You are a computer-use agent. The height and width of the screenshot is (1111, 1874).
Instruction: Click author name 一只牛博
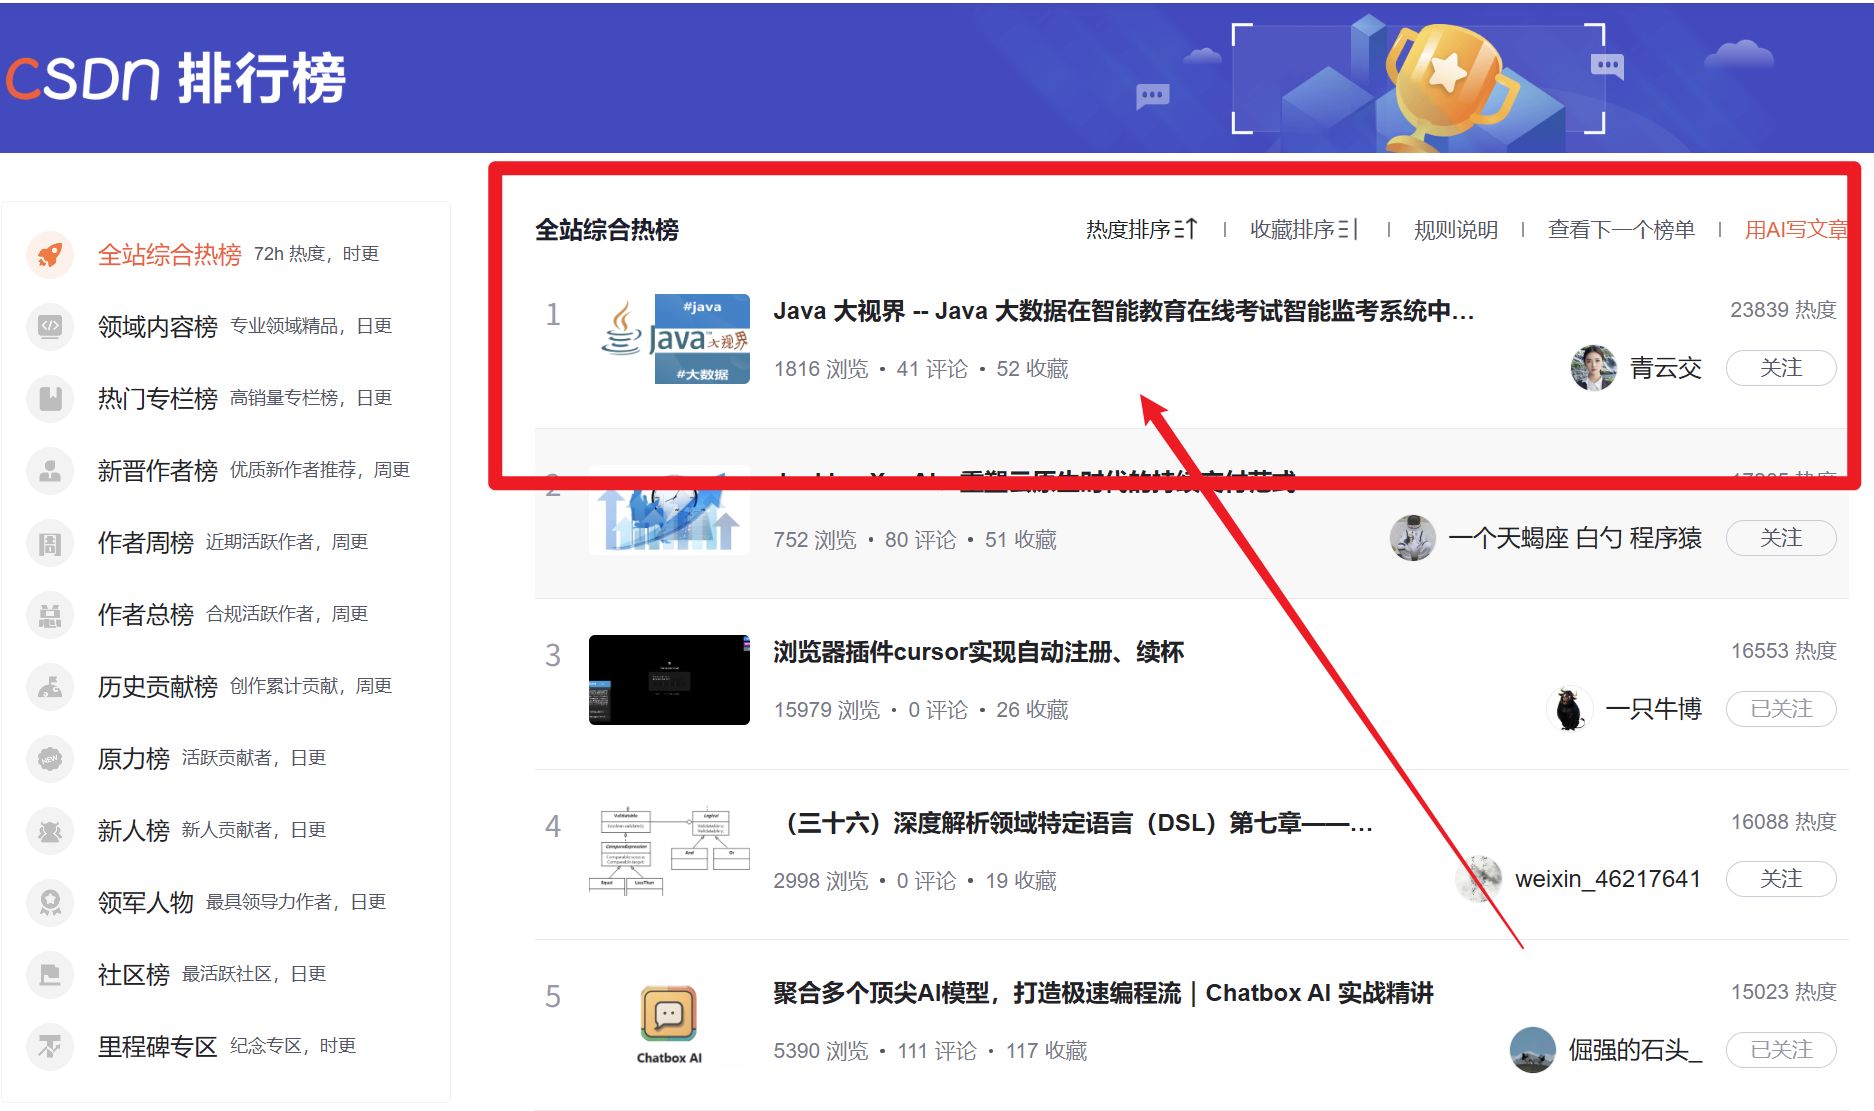pyautogui.click(x=1654, y=709)
